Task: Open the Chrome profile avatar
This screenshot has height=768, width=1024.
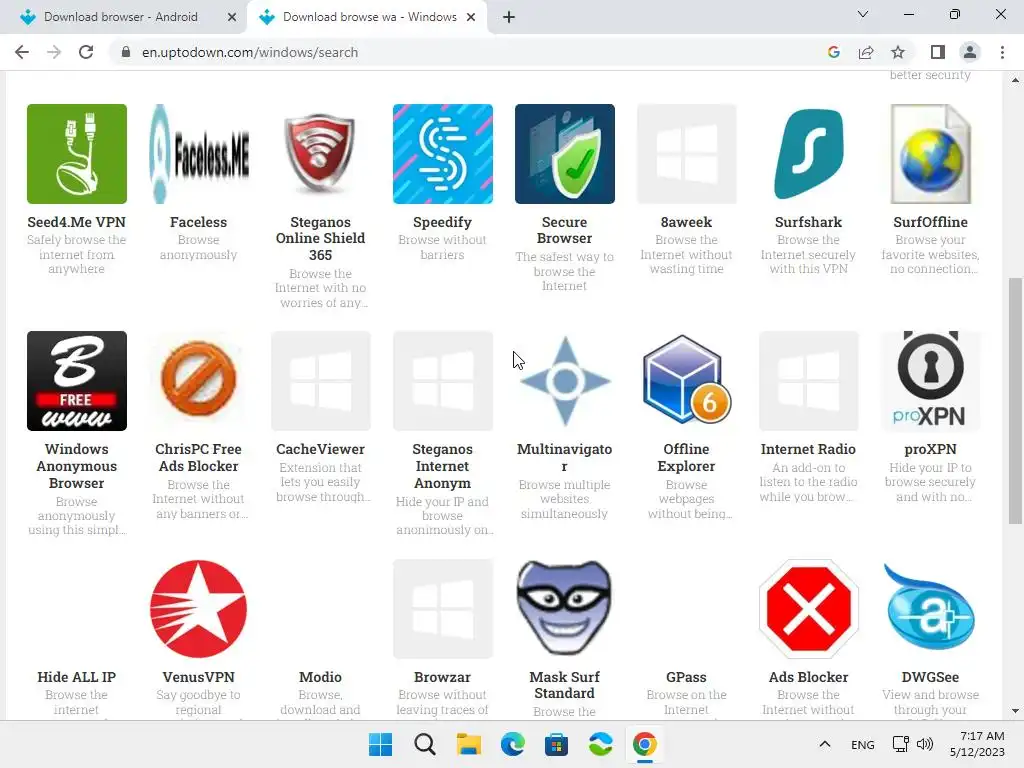Action: click(x=970, y=52)
